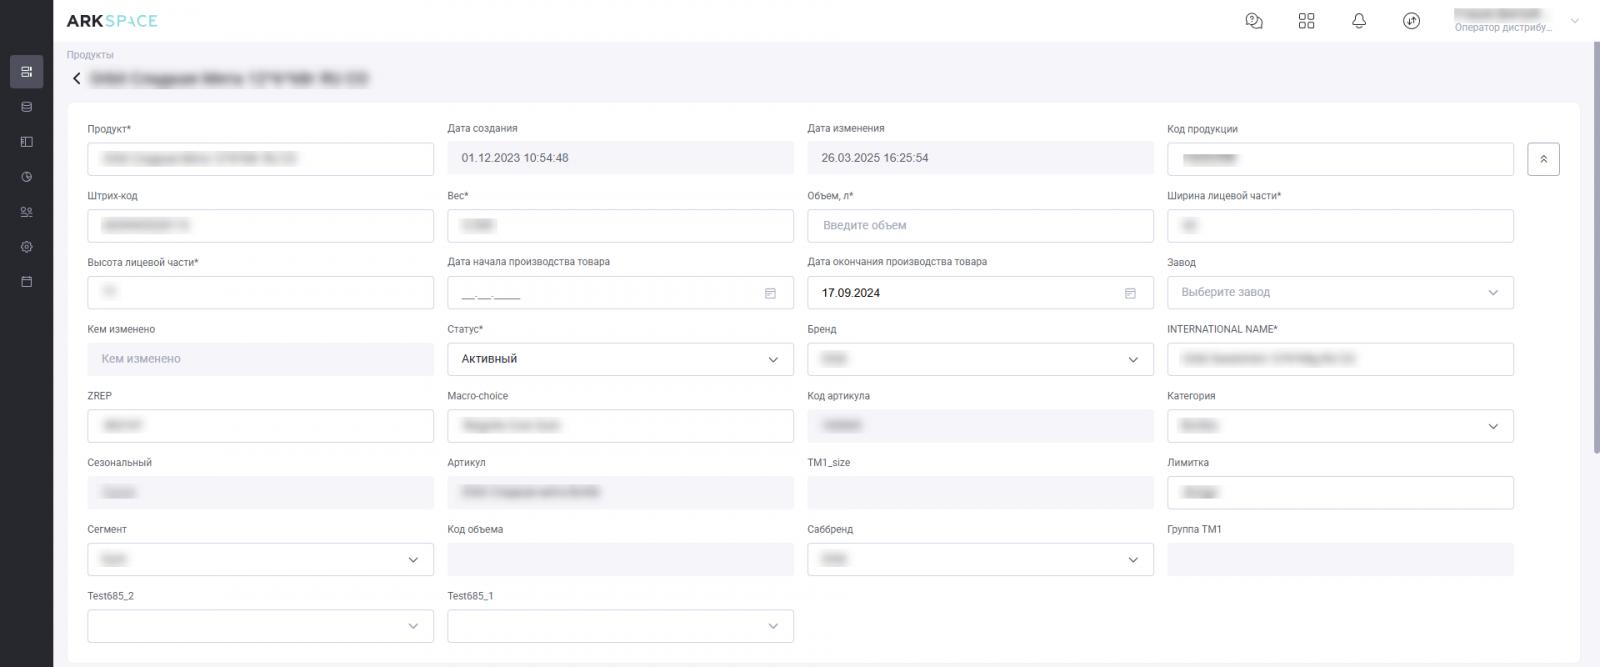Open the users icon in left sidebar
Screen dimensions: 1600x667
pyautogui.click(x=27, y=212)
